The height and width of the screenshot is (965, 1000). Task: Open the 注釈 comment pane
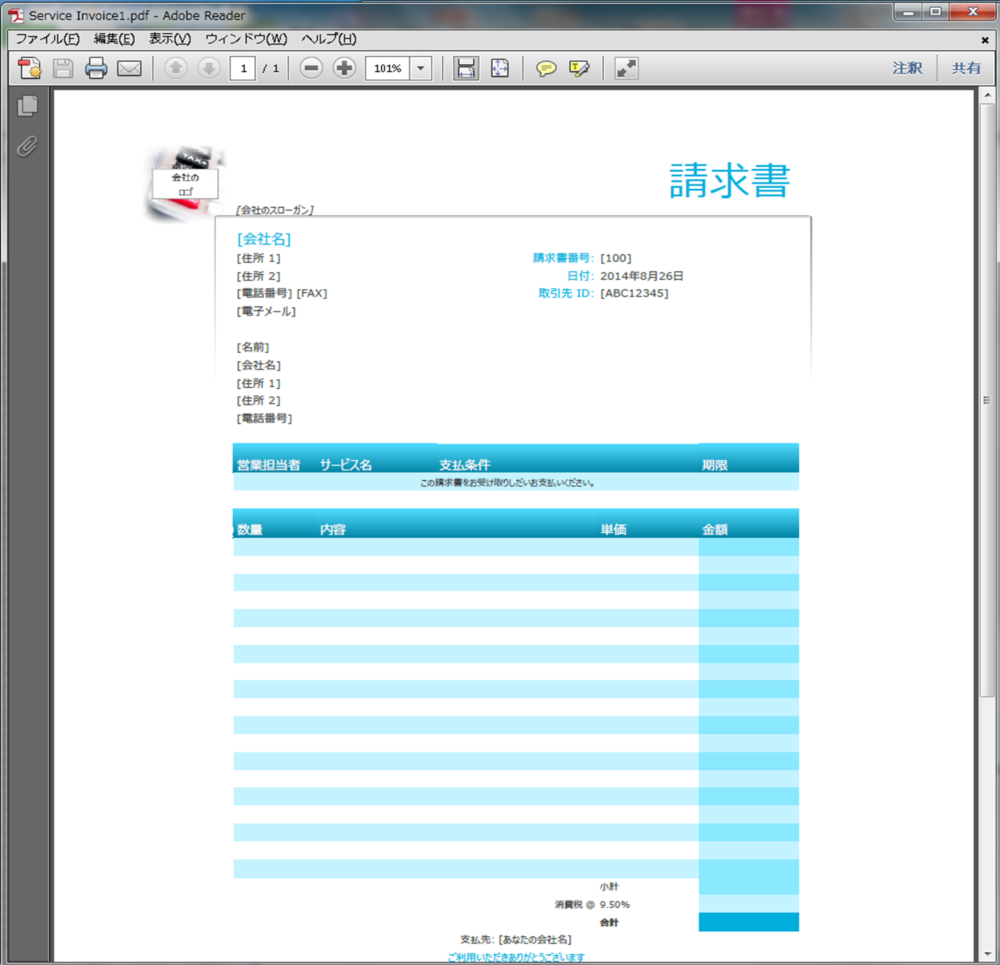pyautogui.click(x=907, y=68)
